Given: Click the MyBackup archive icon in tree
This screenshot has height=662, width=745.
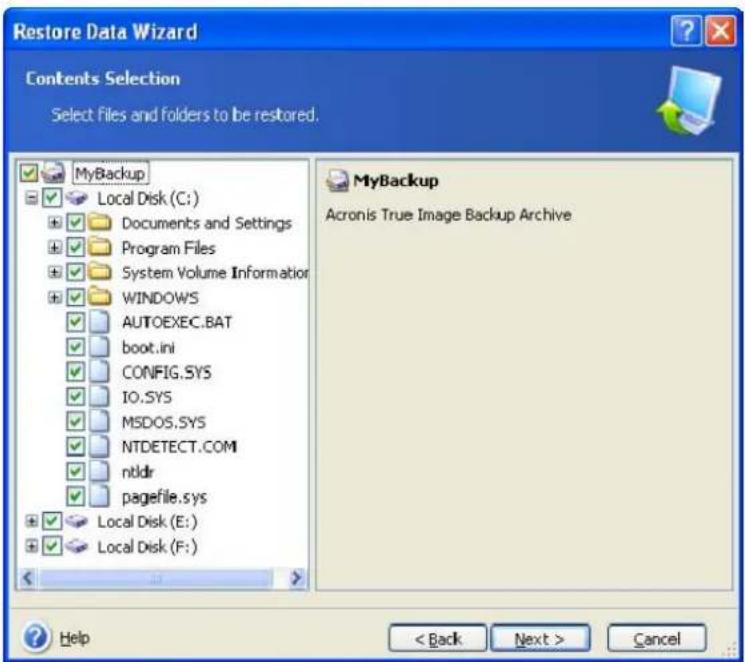Looking at the screenshot, I should coord(53,173).
